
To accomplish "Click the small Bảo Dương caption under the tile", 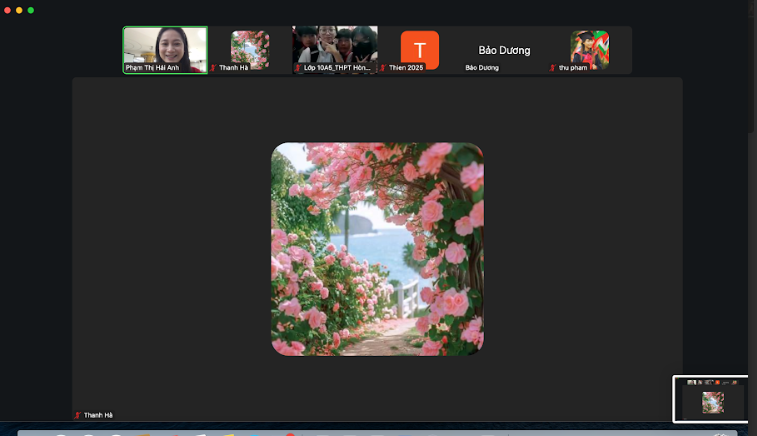I will pyautogui.click(x=482, y=68).
